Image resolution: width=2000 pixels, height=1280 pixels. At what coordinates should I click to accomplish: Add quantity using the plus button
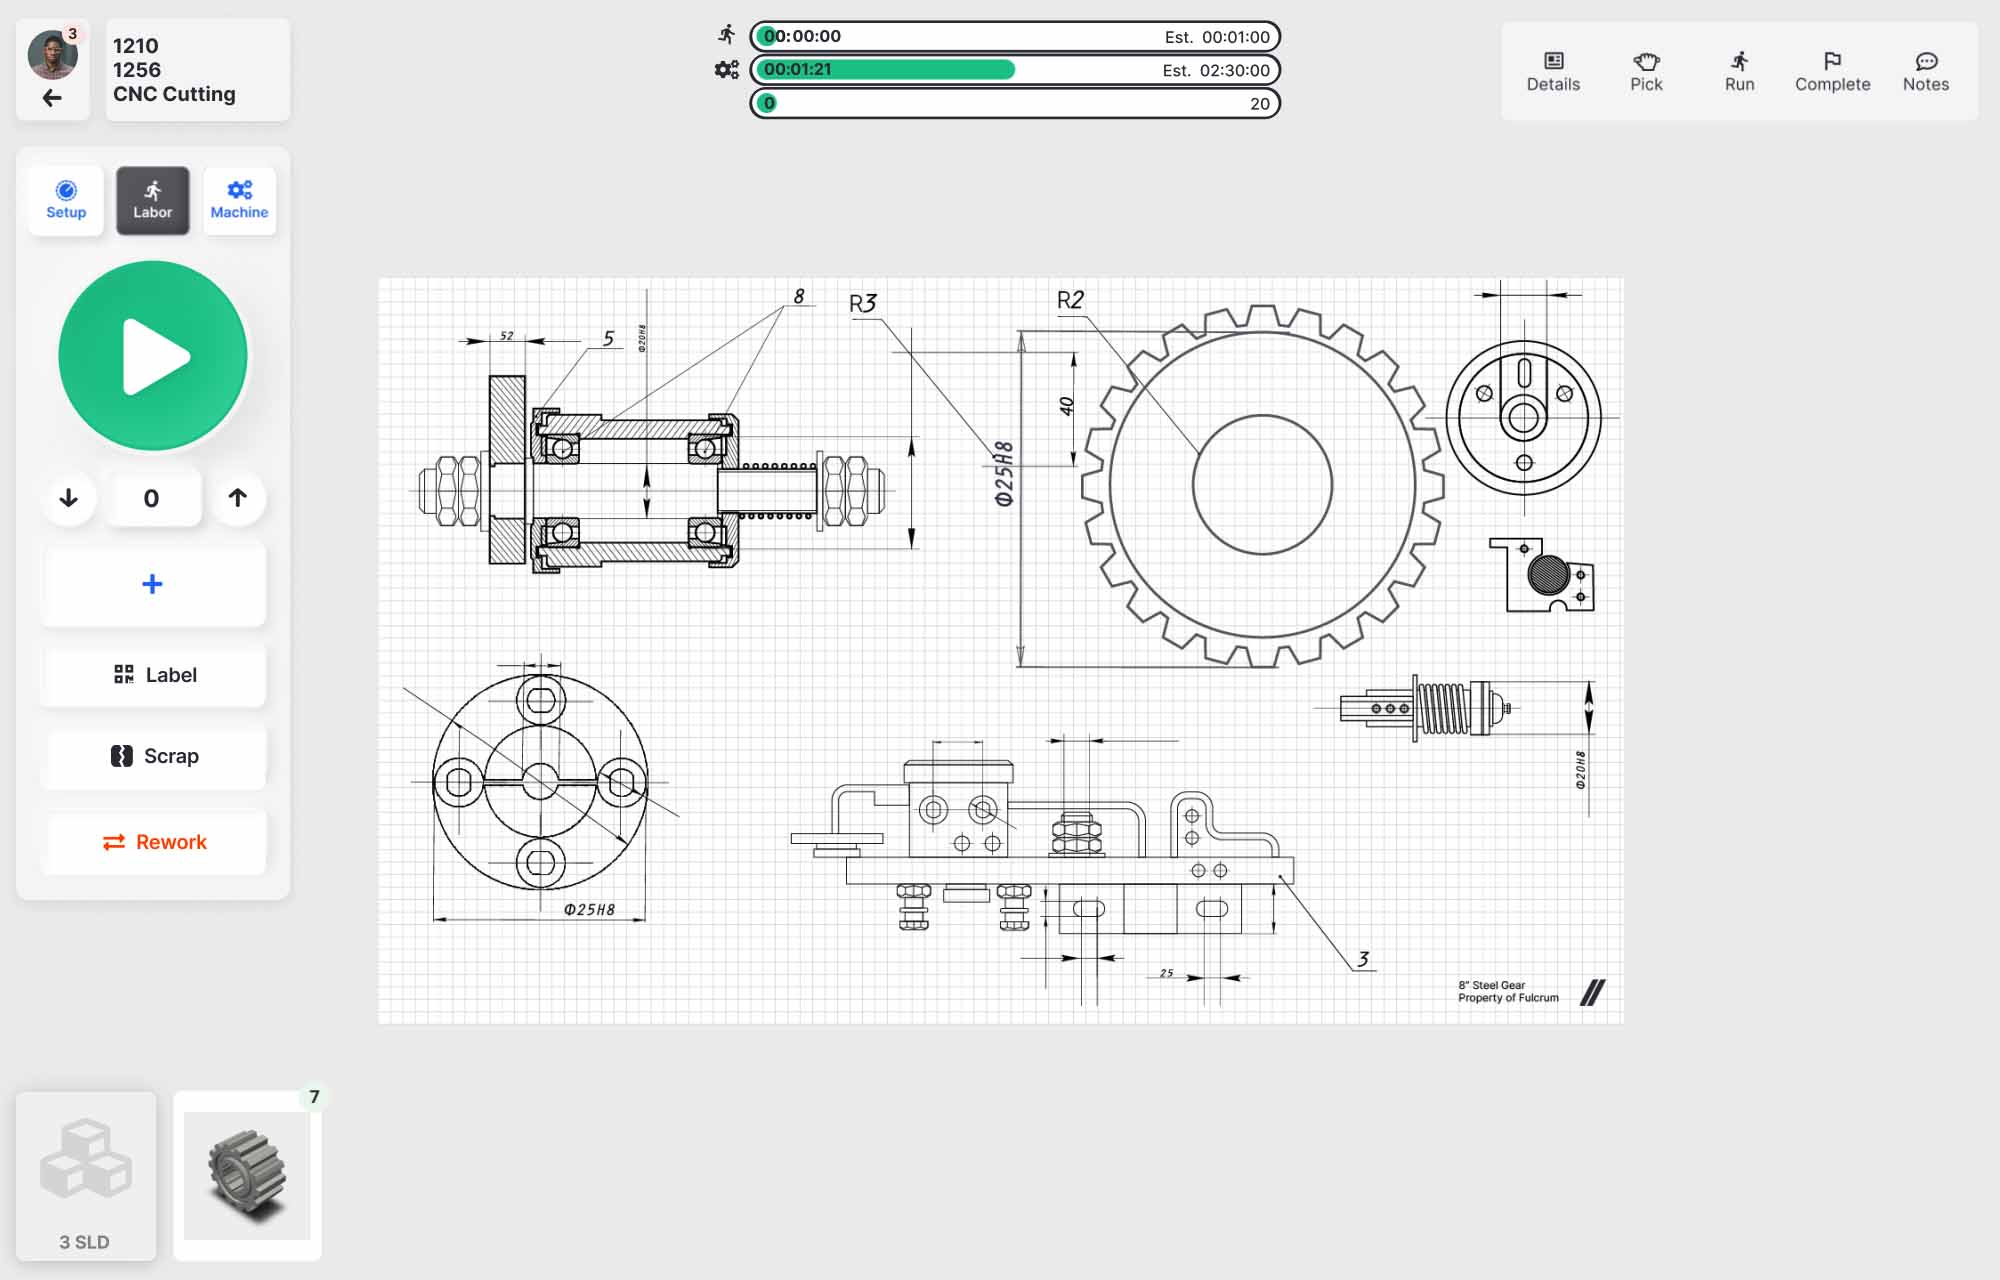(x=152, y=584)
